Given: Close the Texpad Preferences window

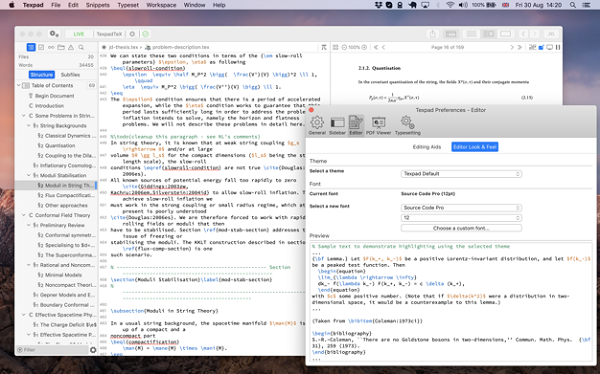Looking at the screenshot, I should 311,110.
